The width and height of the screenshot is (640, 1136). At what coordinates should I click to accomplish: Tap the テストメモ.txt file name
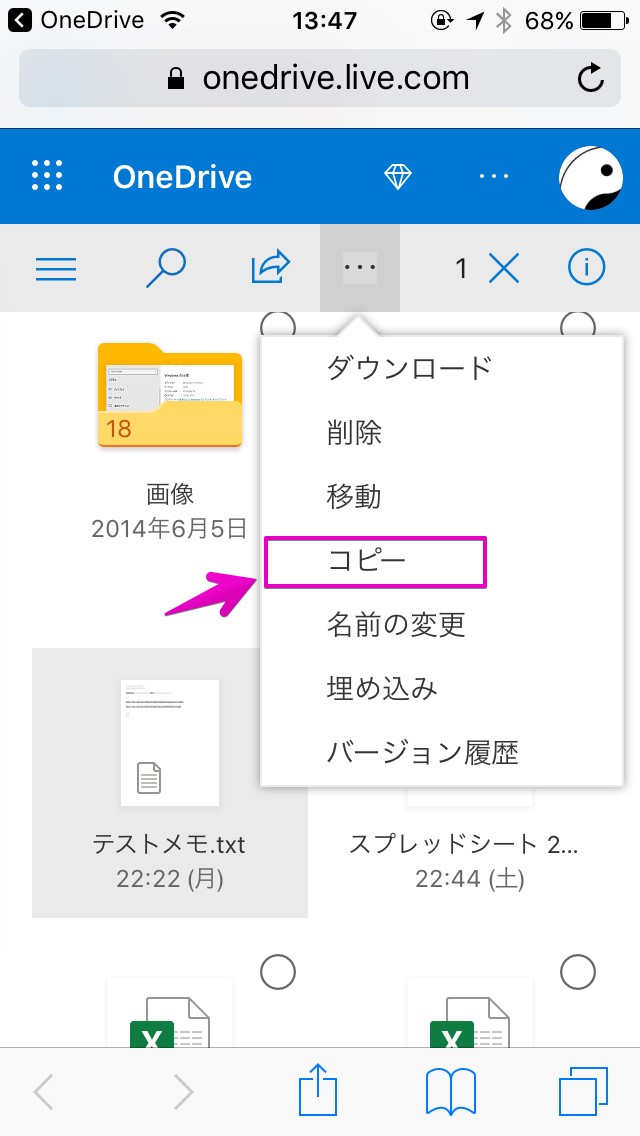[x=169, y=844]
